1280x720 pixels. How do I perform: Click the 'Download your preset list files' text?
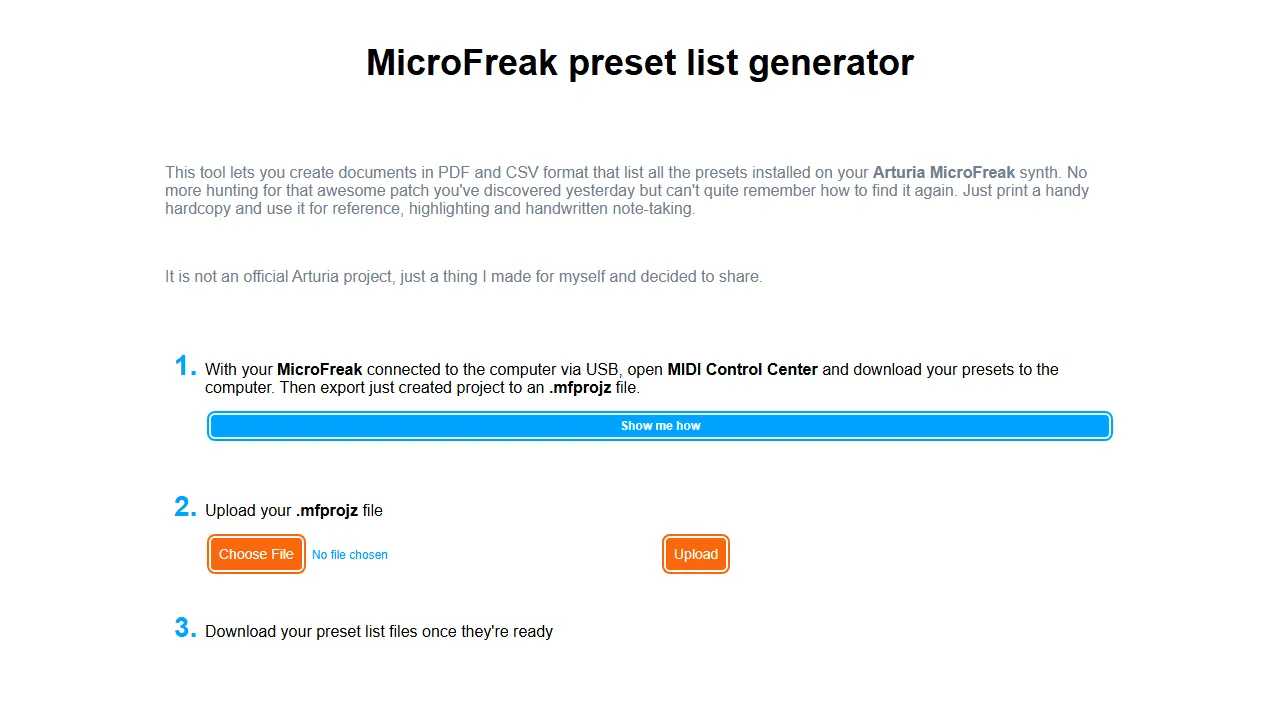(x=379, y=631)
